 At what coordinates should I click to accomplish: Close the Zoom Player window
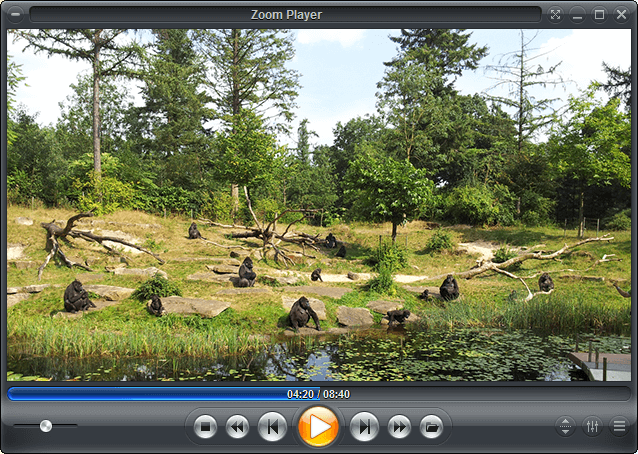point(621,15)
